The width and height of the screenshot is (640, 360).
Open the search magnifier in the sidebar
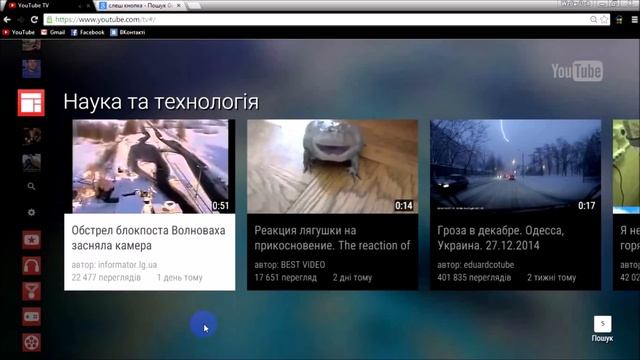coord(31,187)
